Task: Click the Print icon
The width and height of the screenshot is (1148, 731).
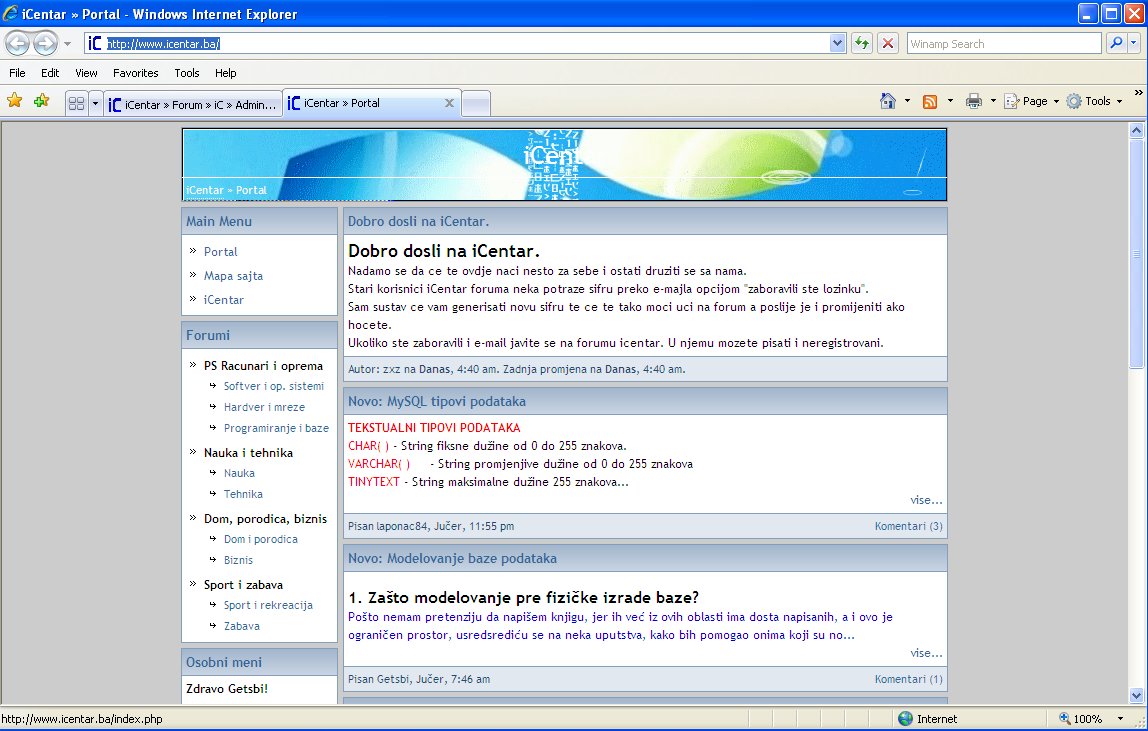Action: (x=974, y=101)
